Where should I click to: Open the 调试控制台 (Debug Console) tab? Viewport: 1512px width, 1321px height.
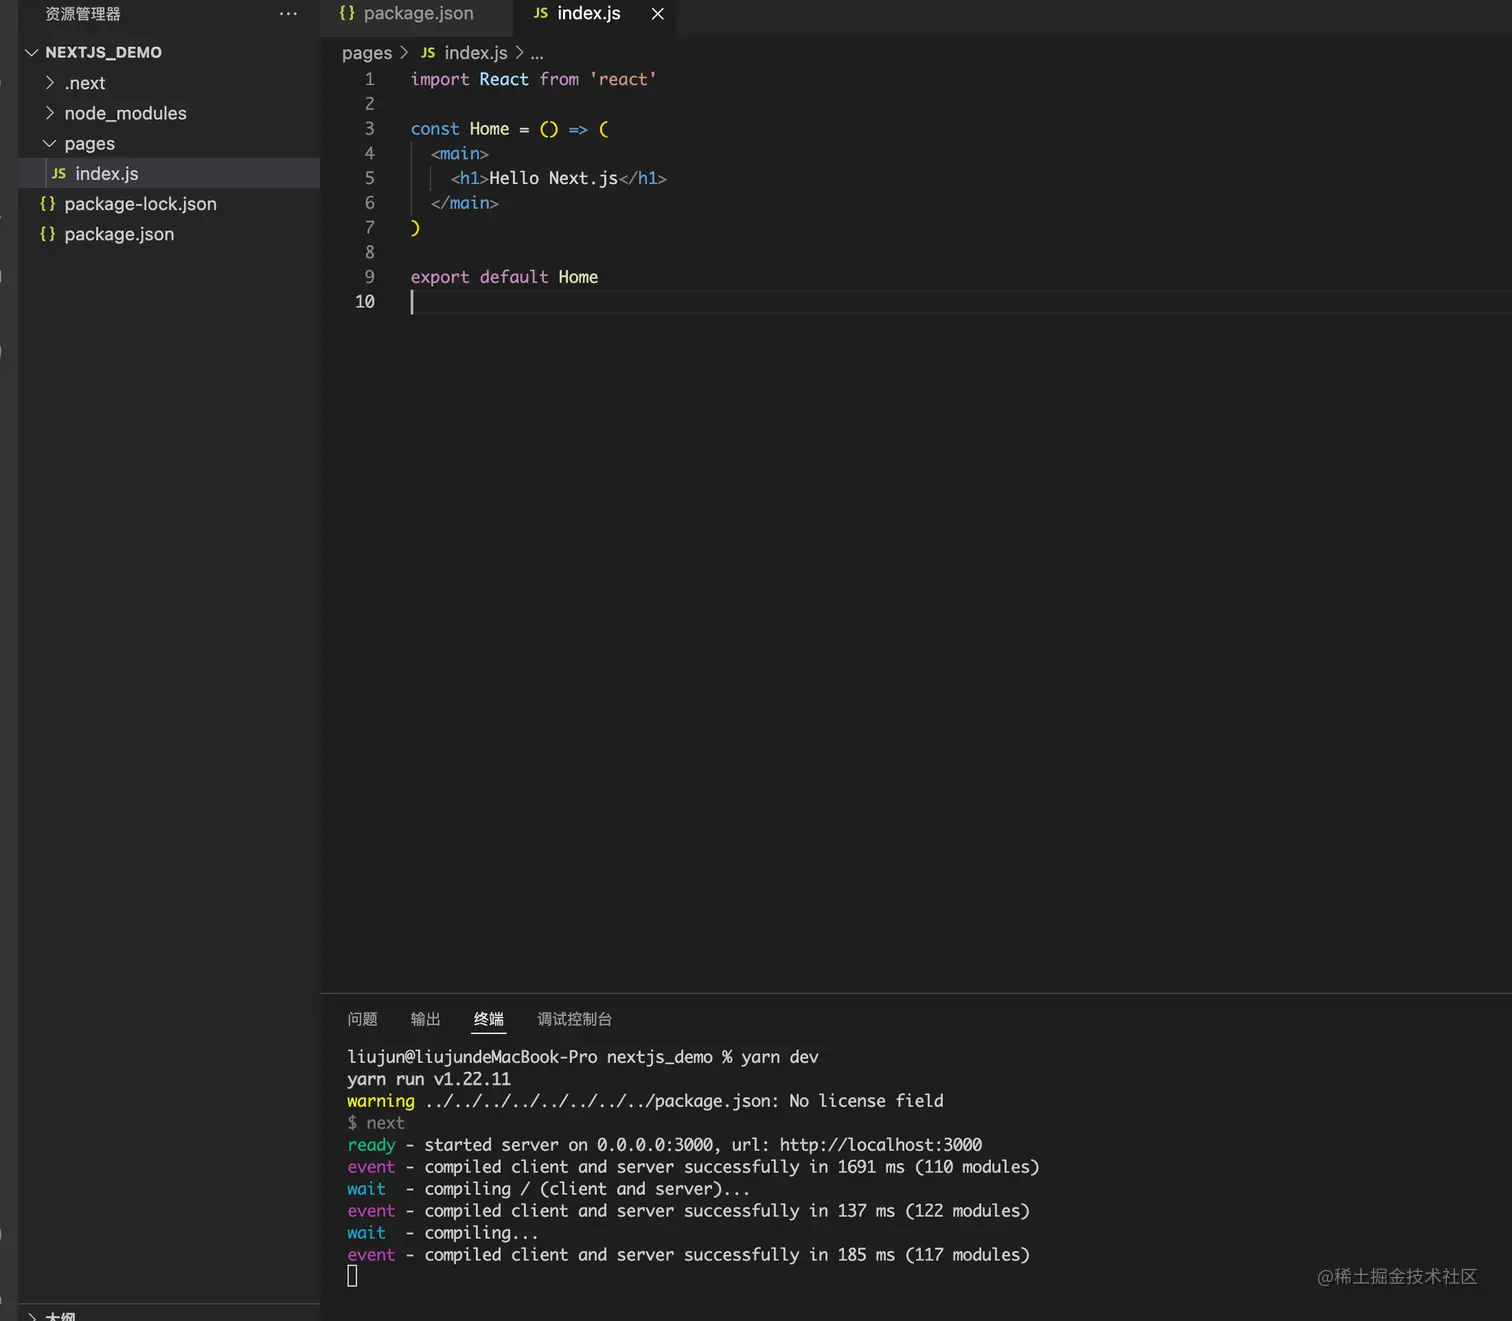point(575,1019)
